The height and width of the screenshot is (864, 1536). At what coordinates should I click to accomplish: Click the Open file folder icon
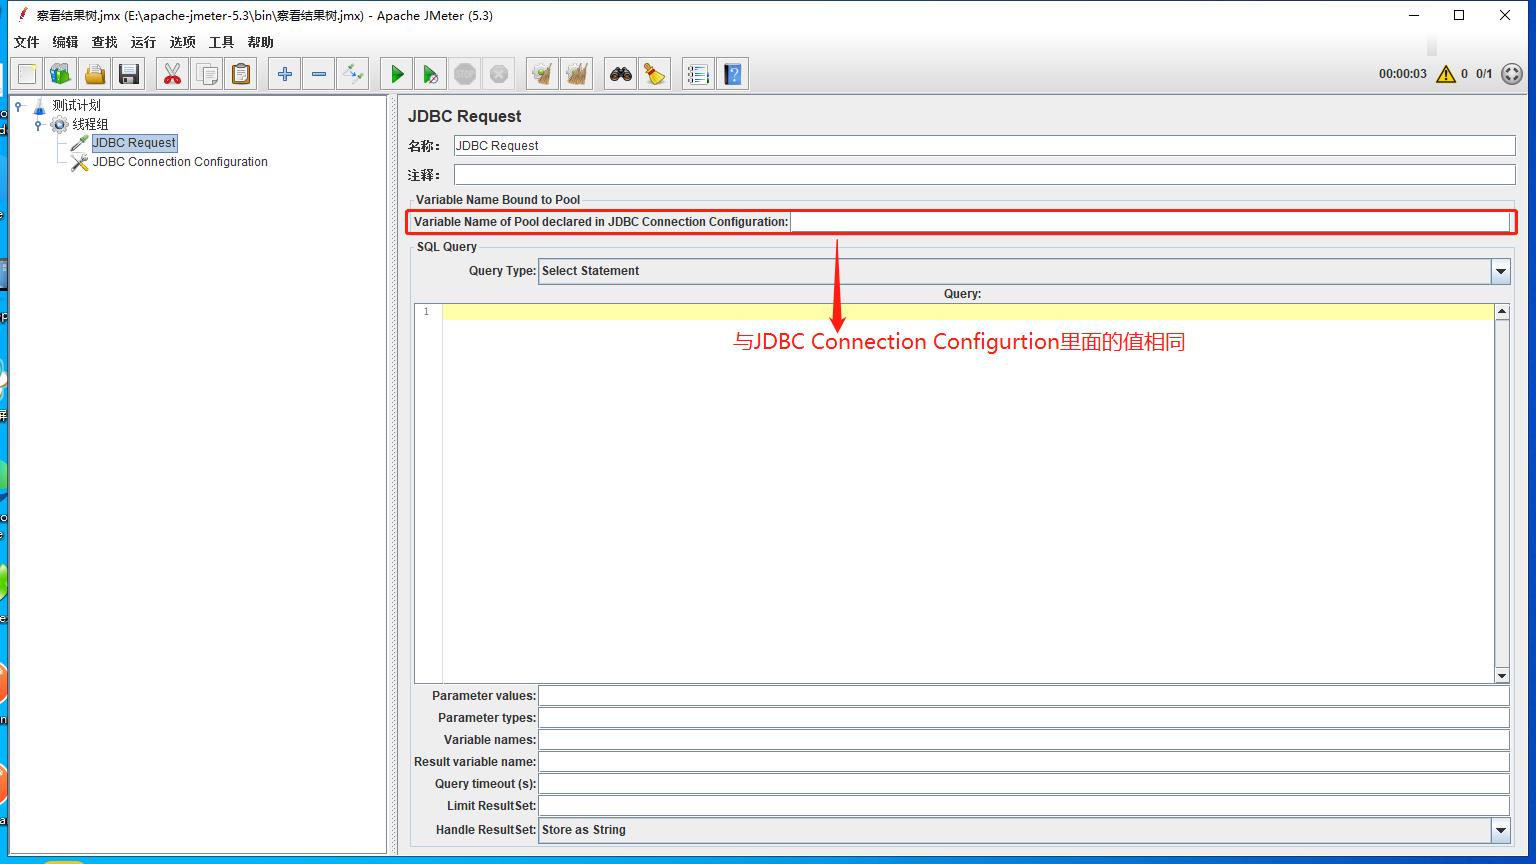(95, 74)
